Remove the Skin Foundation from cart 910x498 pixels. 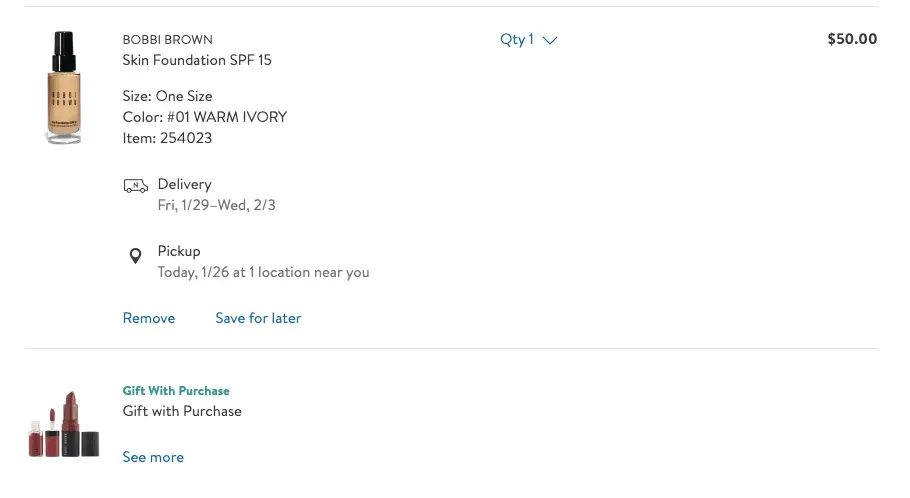click(149, 318)
